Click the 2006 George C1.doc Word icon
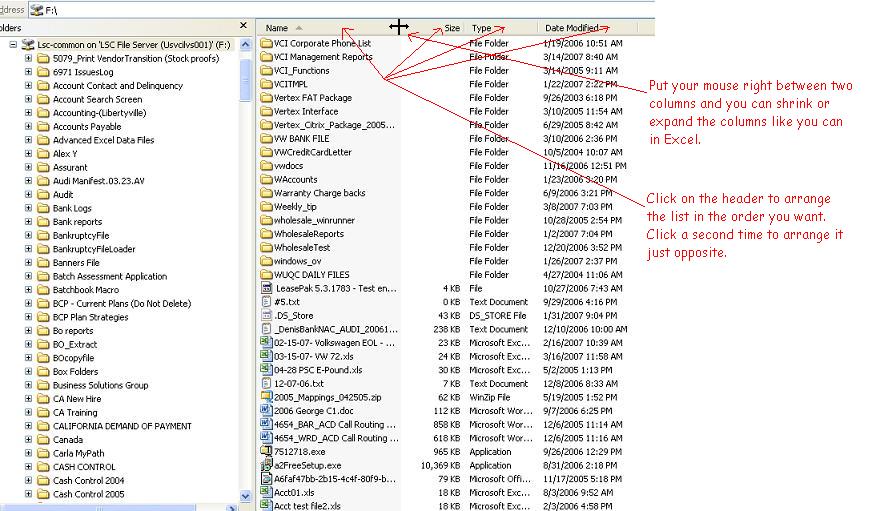Image resolution: width=869 pixels, height=511 pixels. click(x=266, y=411)
